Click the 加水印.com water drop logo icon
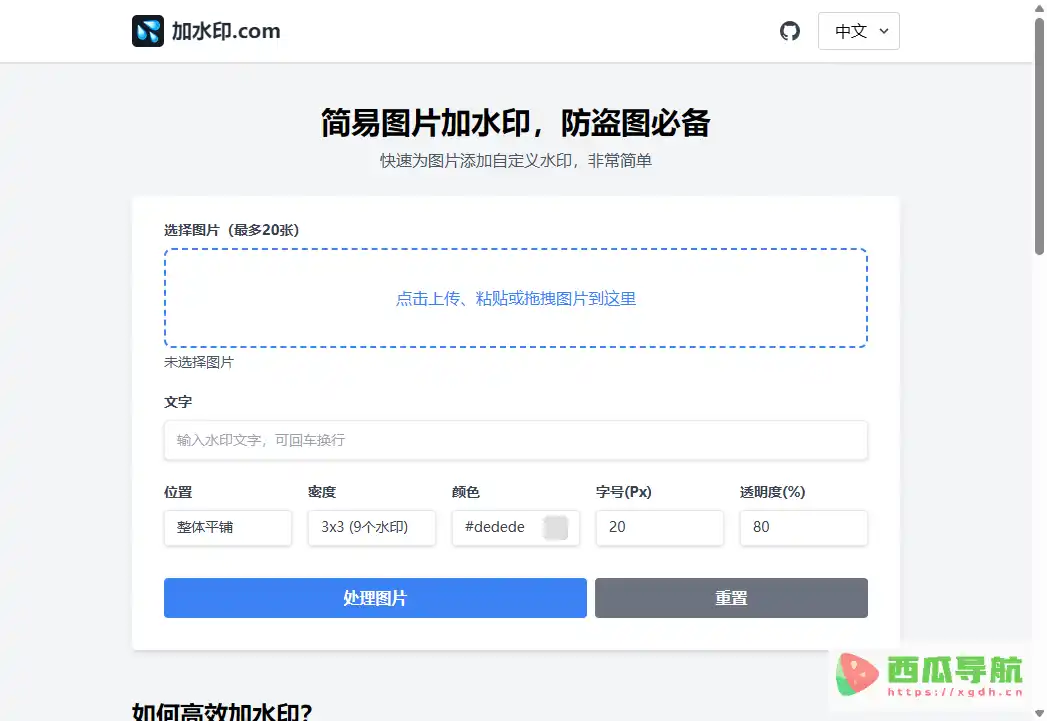This screenshot has width=1047, height=721. coord(148,31)
